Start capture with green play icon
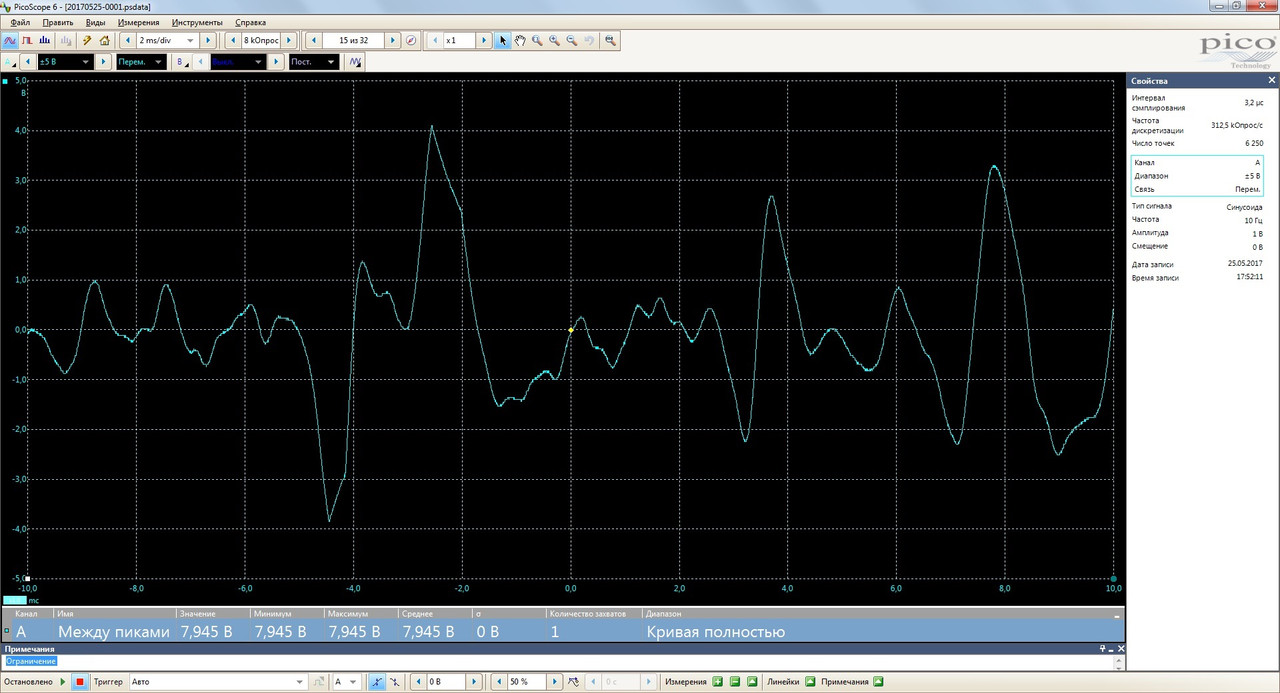This screenshot has width=1280, height=693. pos(63,682)
